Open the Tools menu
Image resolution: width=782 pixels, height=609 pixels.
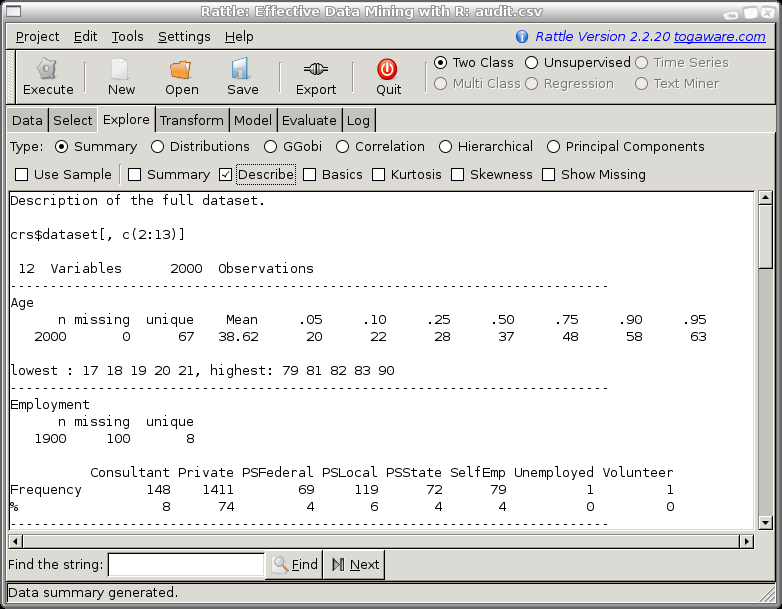coord(127,36)
